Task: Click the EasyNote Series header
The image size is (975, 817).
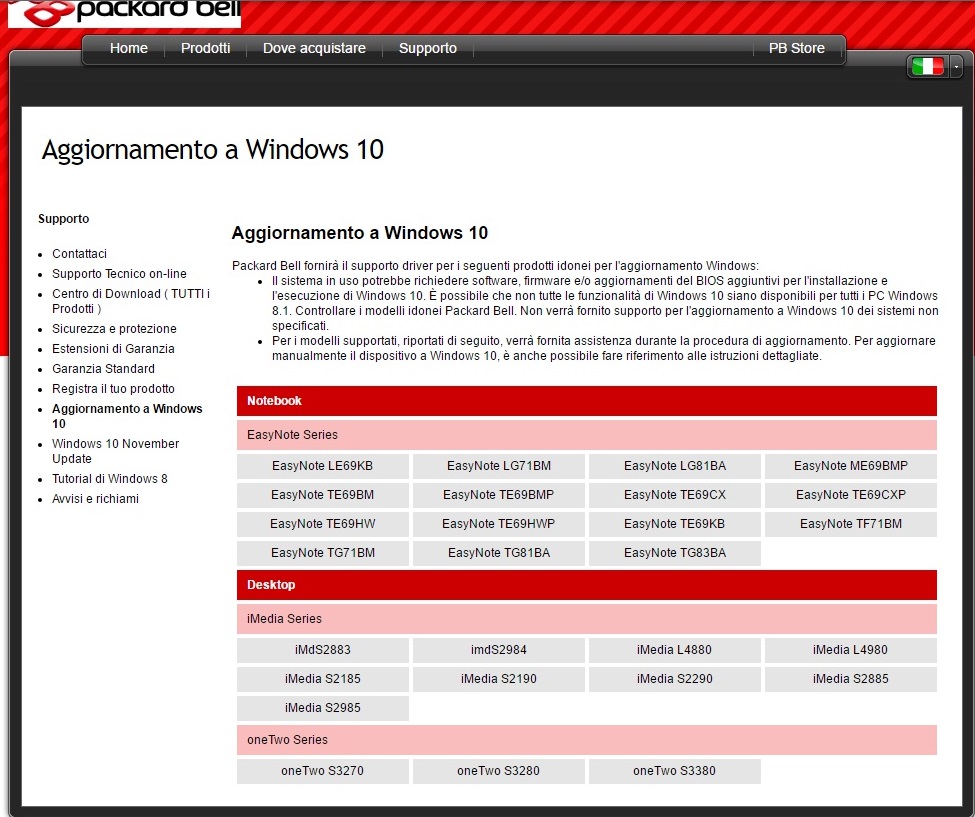Action: (x=586, y=435)
